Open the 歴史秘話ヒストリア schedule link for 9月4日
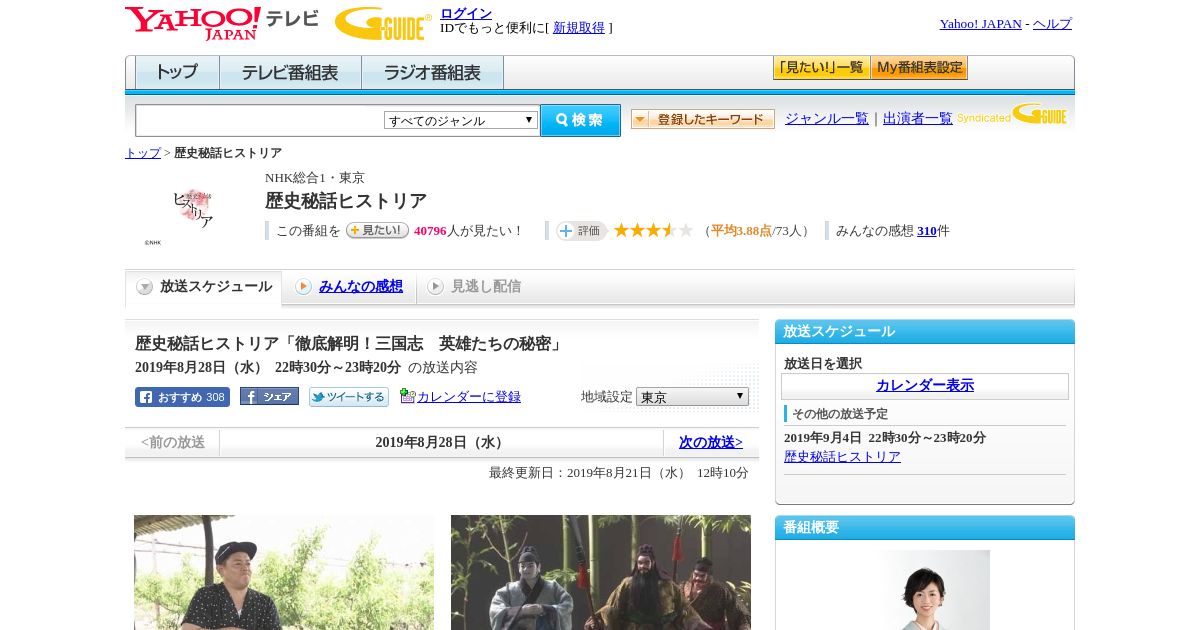 (x=842, y=457)
